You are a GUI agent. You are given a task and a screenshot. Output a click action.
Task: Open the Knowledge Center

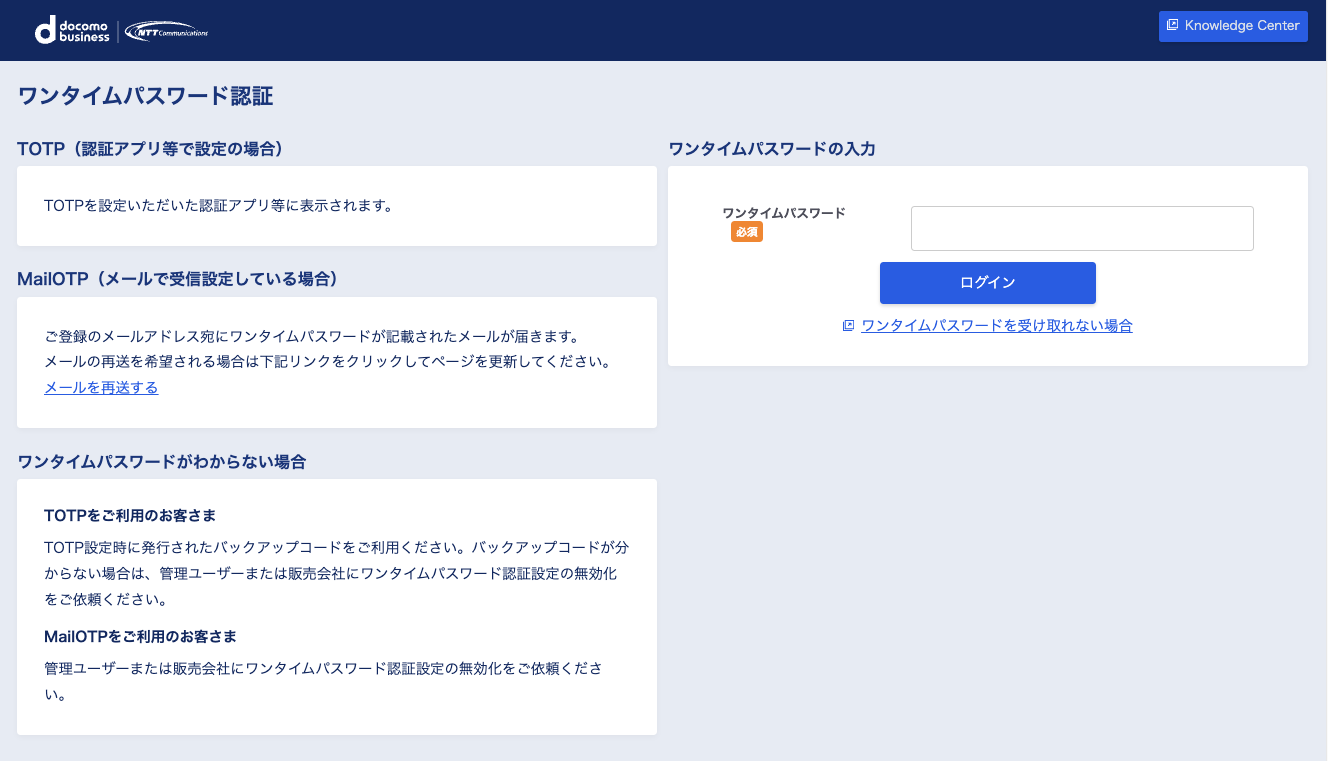pos(1233,26)
